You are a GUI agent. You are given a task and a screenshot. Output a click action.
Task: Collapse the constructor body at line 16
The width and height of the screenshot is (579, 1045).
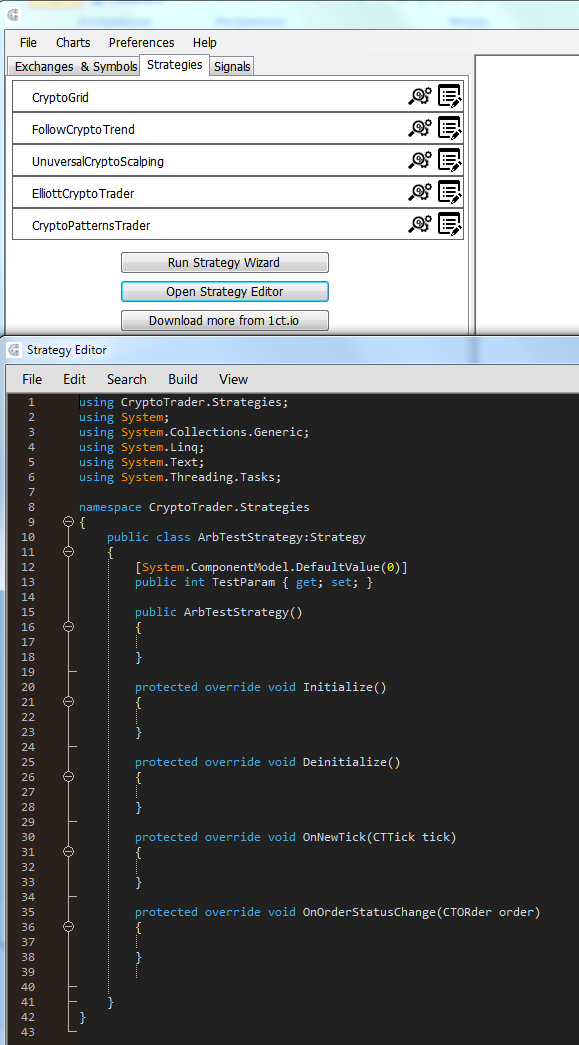pyautogui.click(x=68, y=626)
